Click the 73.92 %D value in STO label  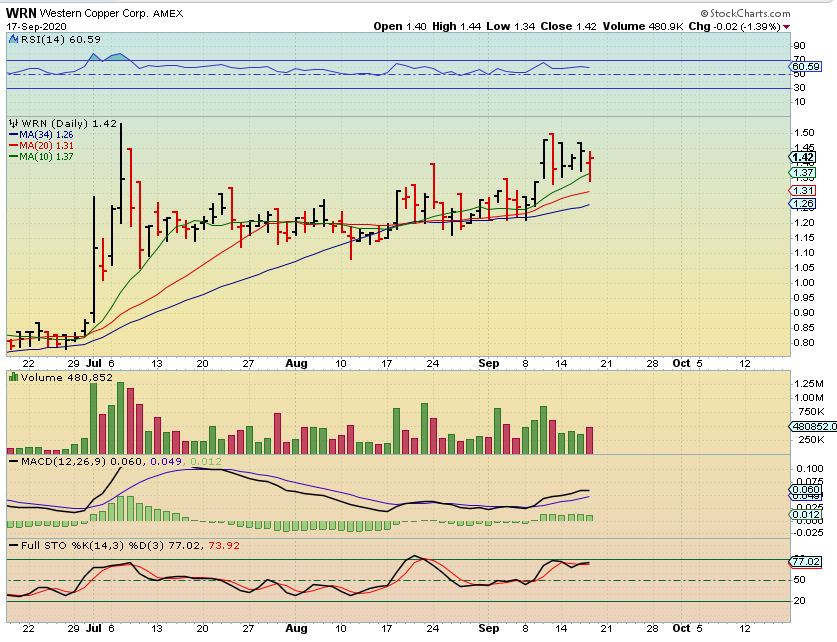coord(224,545)
